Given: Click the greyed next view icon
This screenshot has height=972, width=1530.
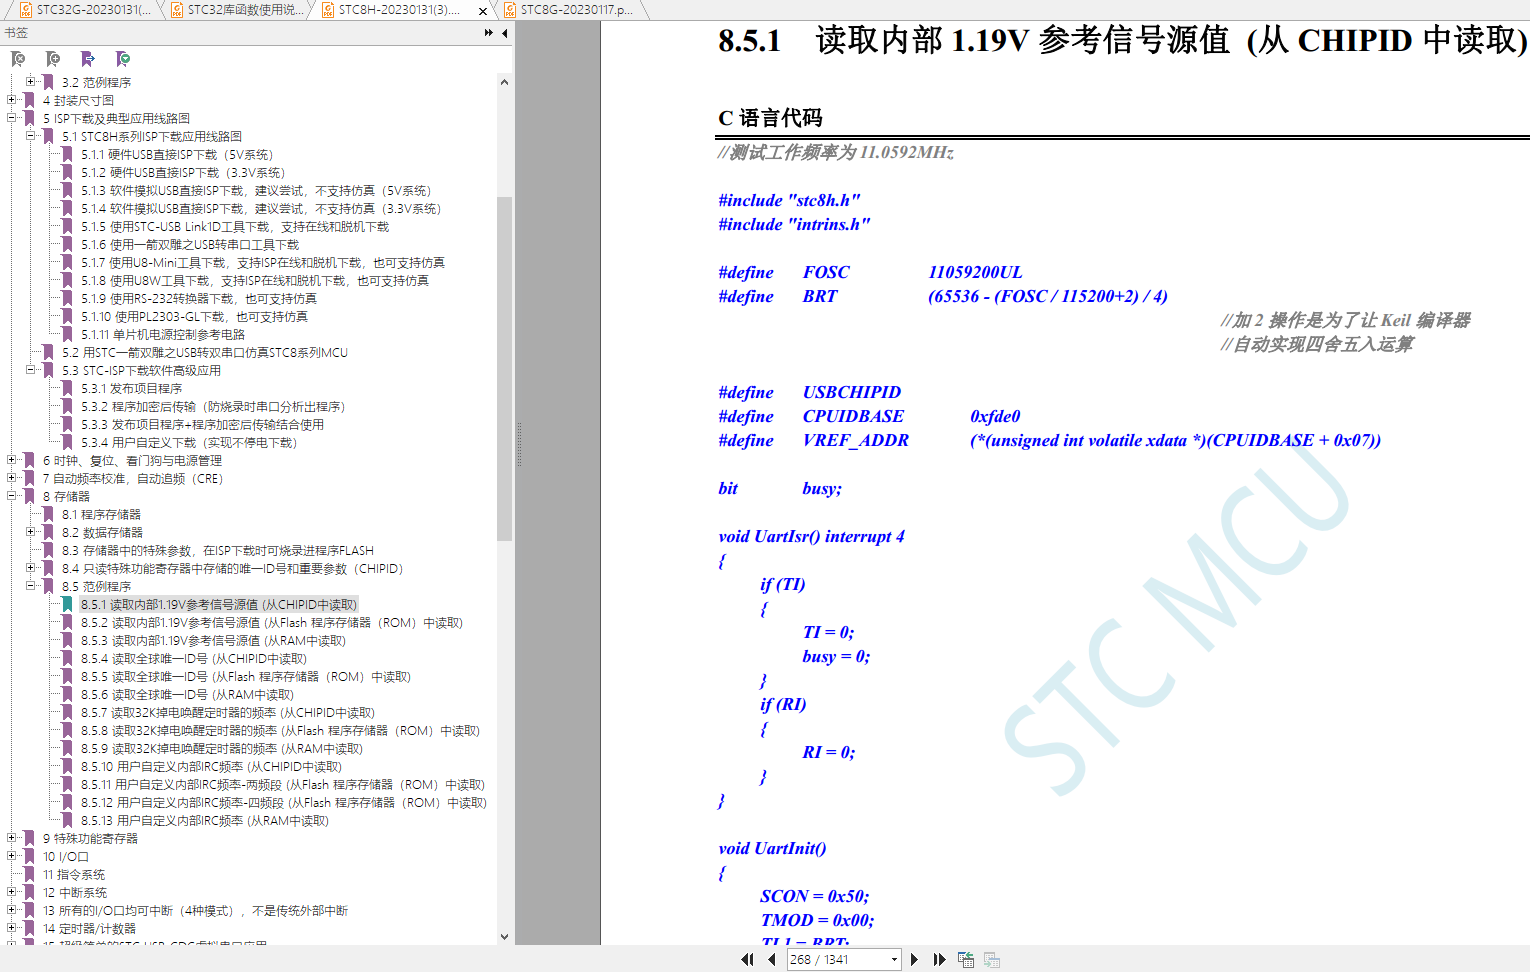Looking at the screenshot, I should (x=992, y=959).
